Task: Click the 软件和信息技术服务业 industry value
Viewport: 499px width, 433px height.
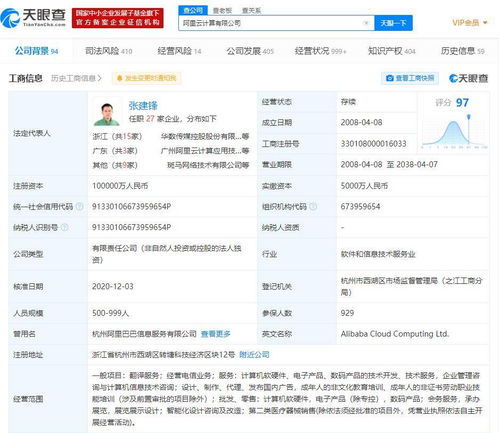Action: pyautogui.click(x=378, y=254)
